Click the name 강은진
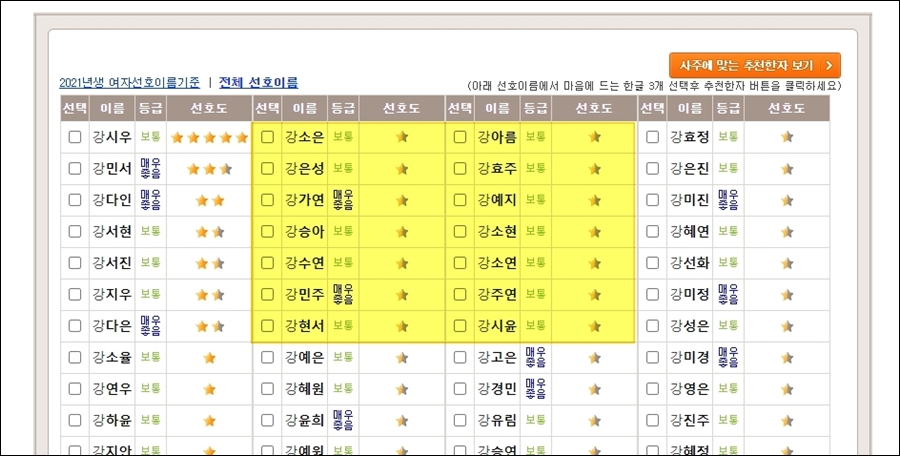Screen dimensions: 900x456 [x=690, y=169]
